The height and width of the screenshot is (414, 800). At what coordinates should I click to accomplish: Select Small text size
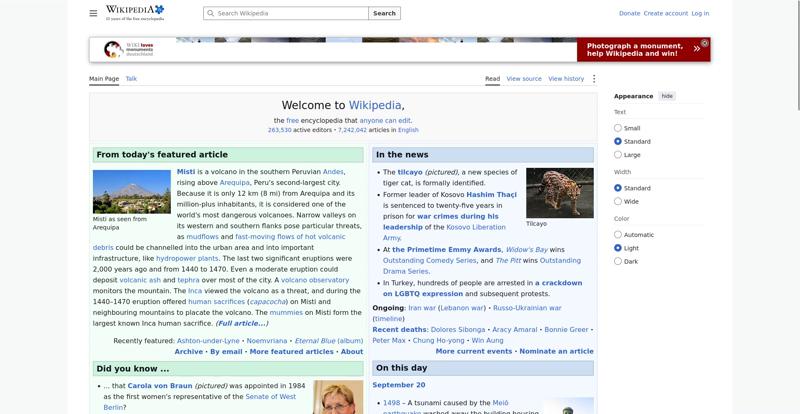click(x=618, y=128)
